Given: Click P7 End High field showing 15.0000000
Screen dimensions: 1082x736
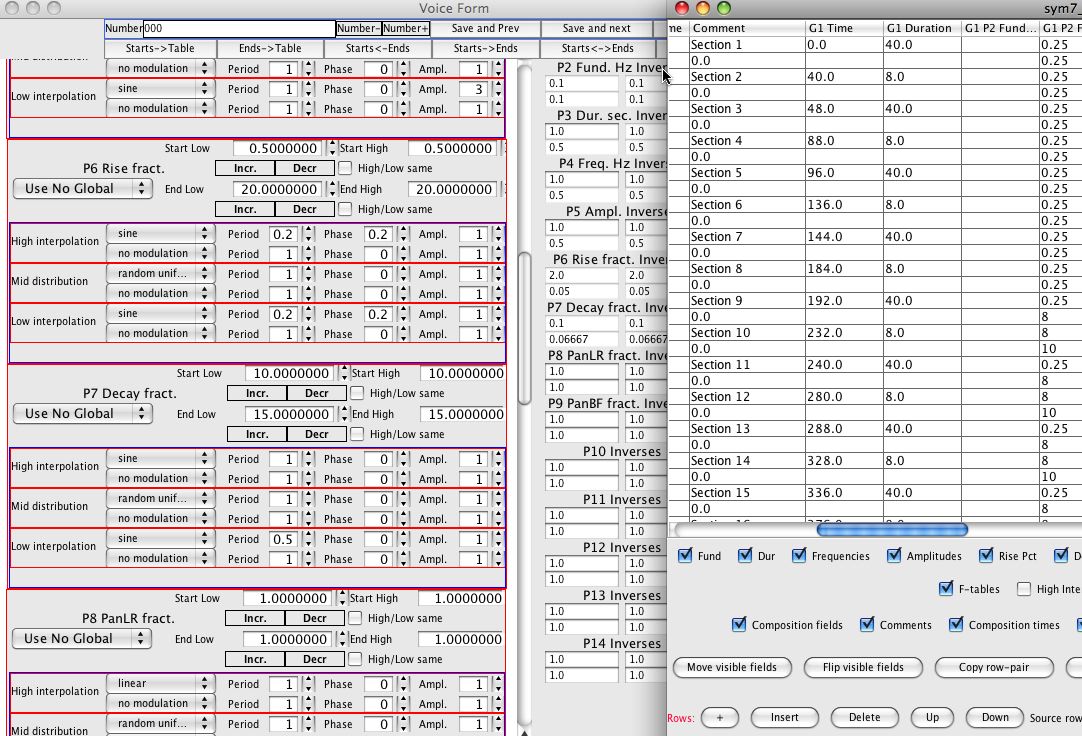Looking at the screenshot, I should 464,414.
